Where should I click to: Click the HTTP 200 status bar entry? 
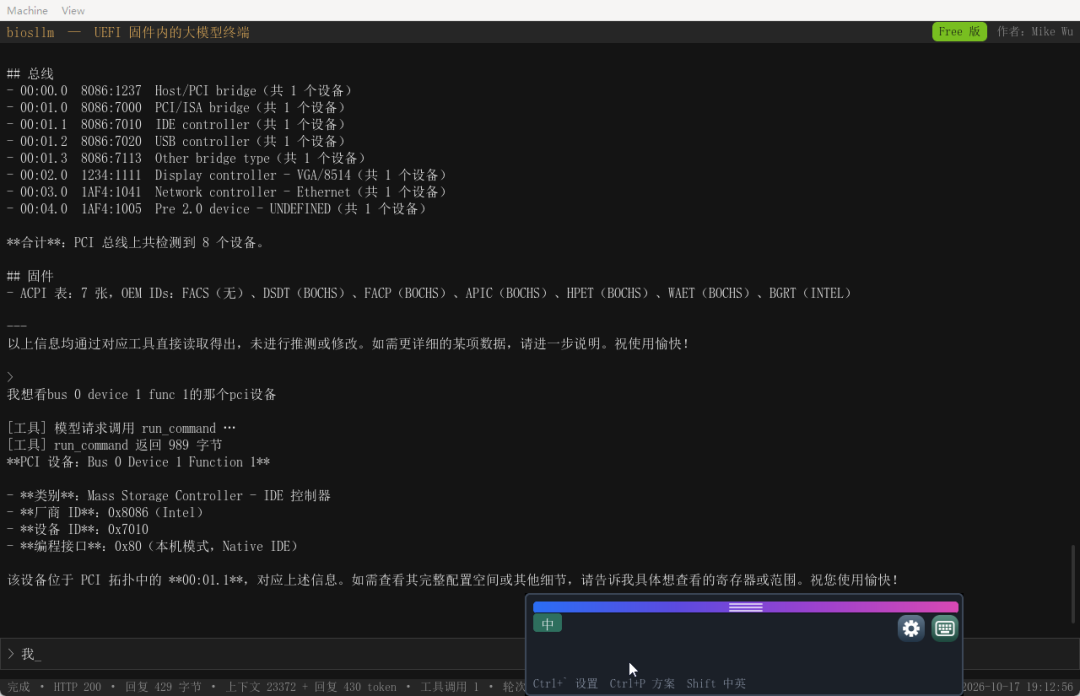(x=77, y=687)
